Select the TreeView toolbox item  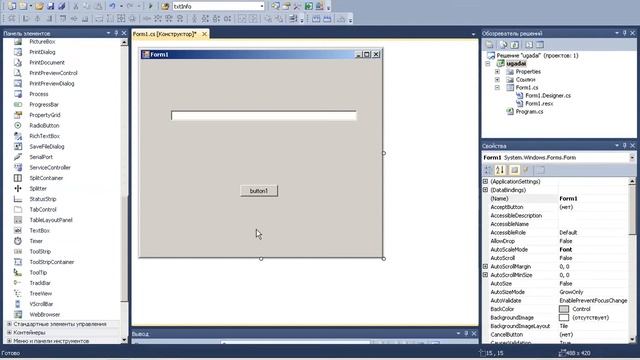pos(40,293)
